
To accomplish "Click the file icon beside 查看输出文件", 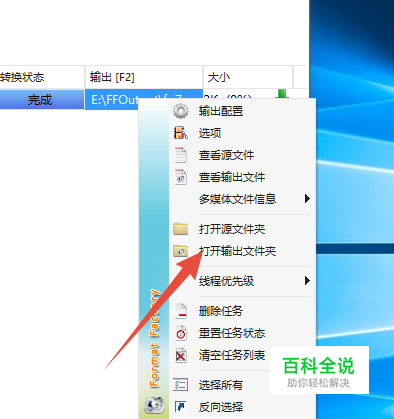I will click(181, 177).
